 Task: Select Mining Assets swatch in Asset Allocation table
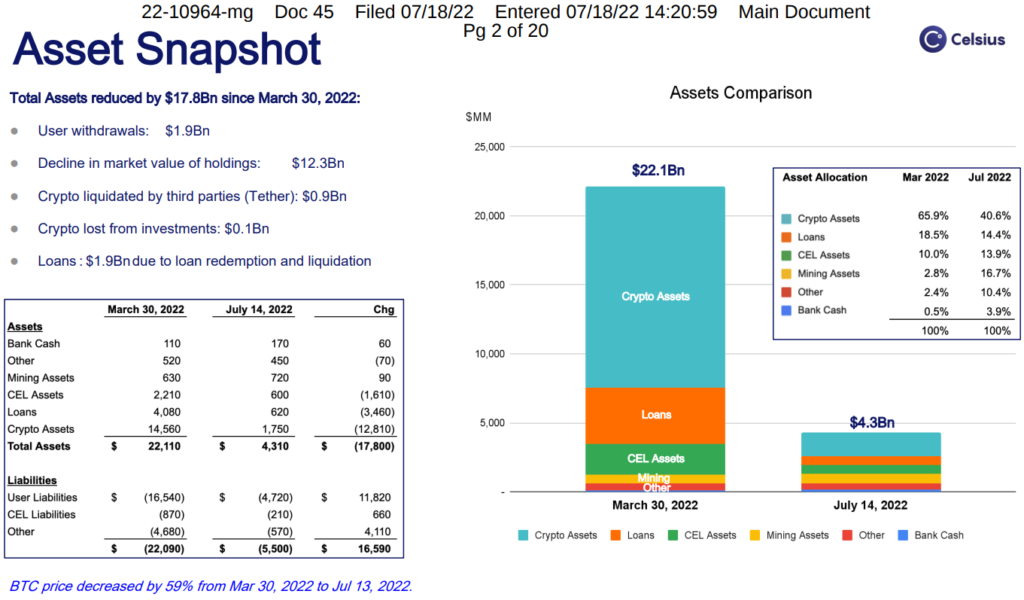pyautogui.click(x=787, y=274)
